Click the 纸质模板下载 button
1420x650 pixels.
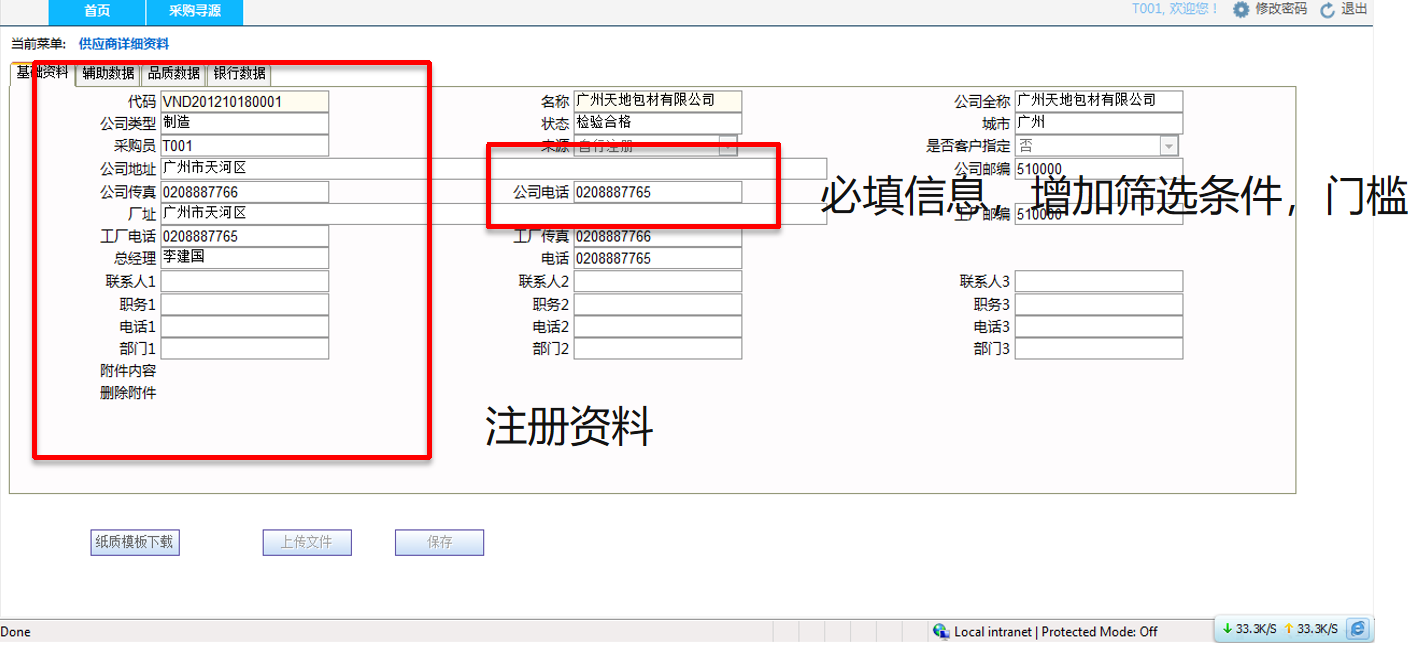(x=134, y=542)
